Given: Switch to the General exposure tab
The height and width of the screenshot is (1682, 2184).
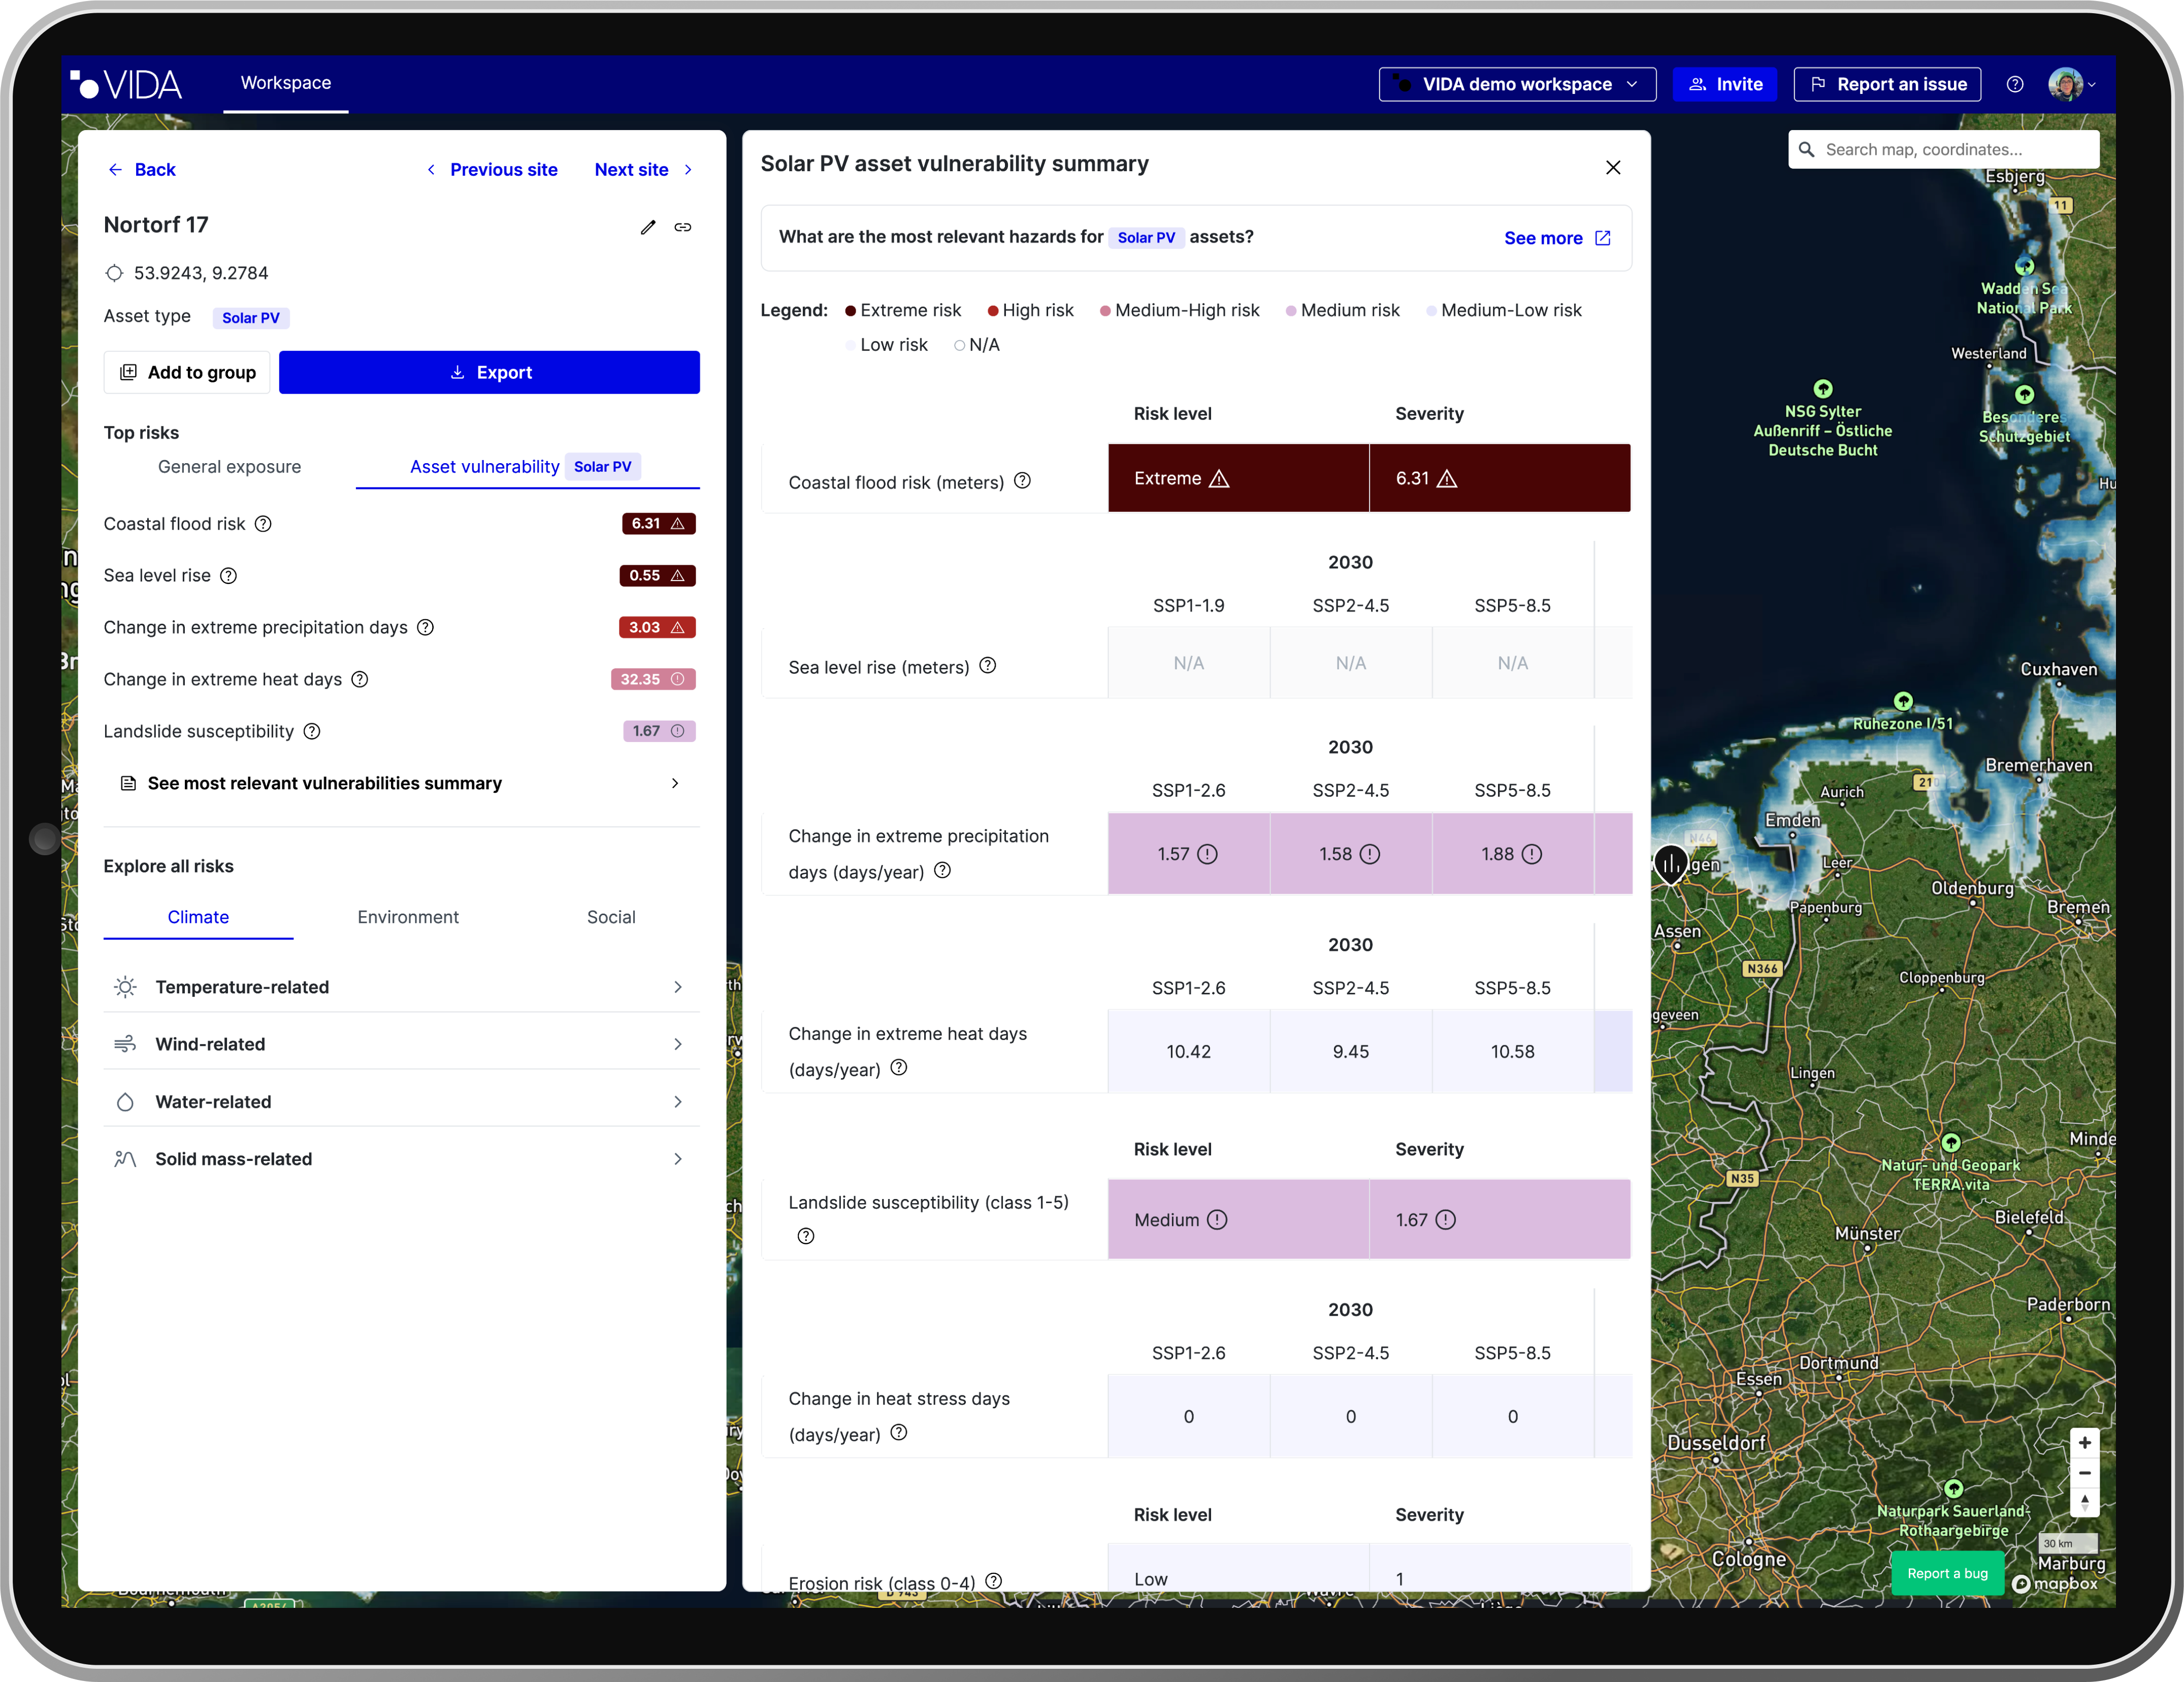Looking at the screenshot, I should point(229,467).
